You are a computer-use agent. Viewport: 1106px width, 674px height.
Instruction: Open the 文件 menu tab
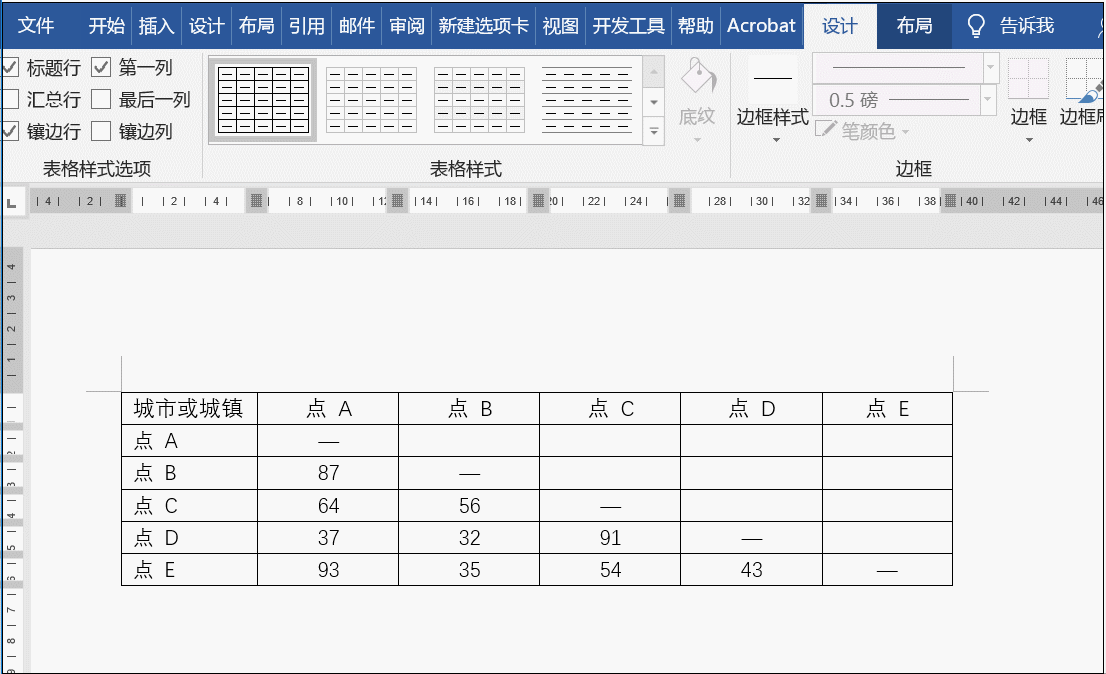35,26
